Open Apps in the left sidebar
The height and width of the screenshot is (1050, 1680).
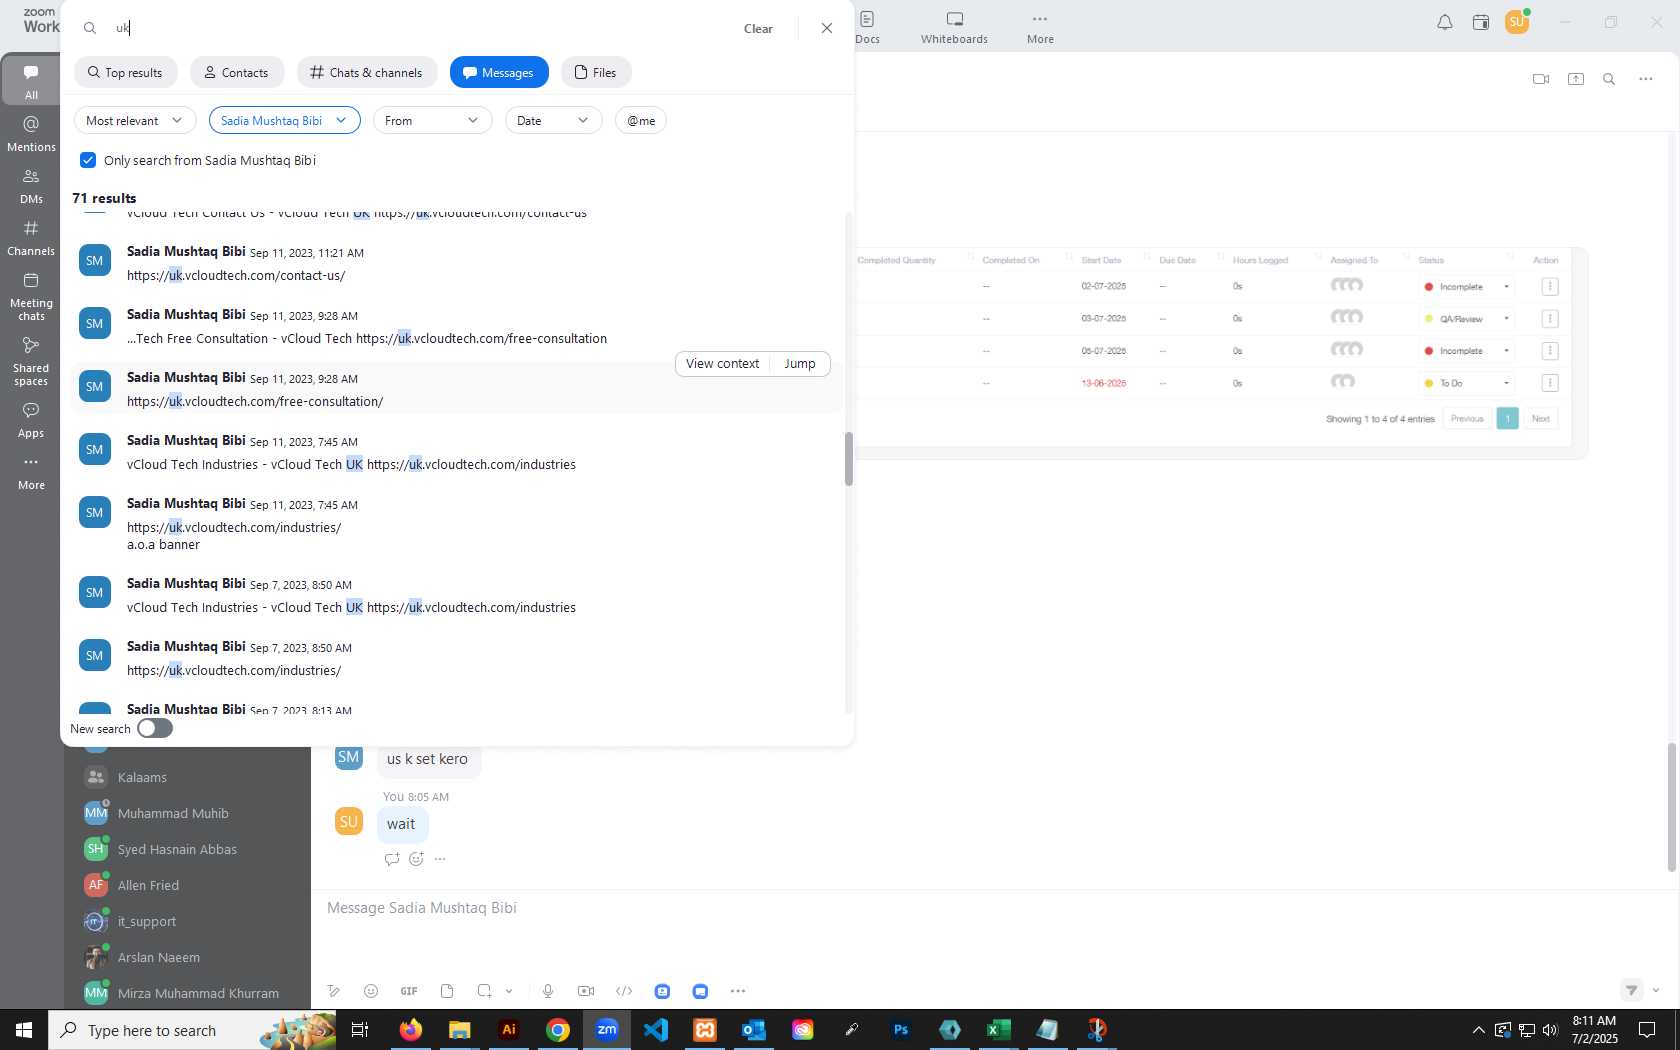[x=31, y=420]
